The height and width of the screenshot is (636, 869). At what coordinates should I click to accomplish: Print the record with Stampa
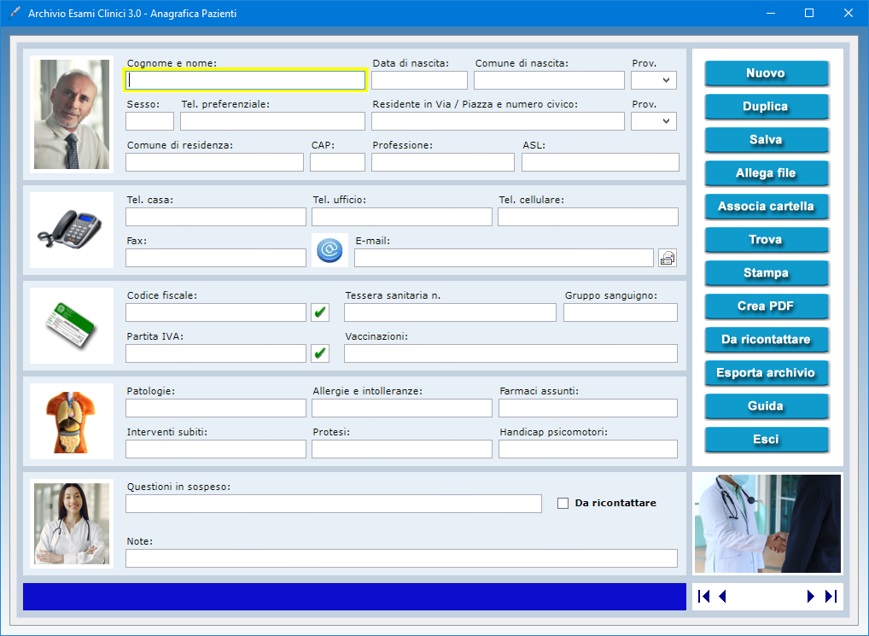tap(766, 273)
